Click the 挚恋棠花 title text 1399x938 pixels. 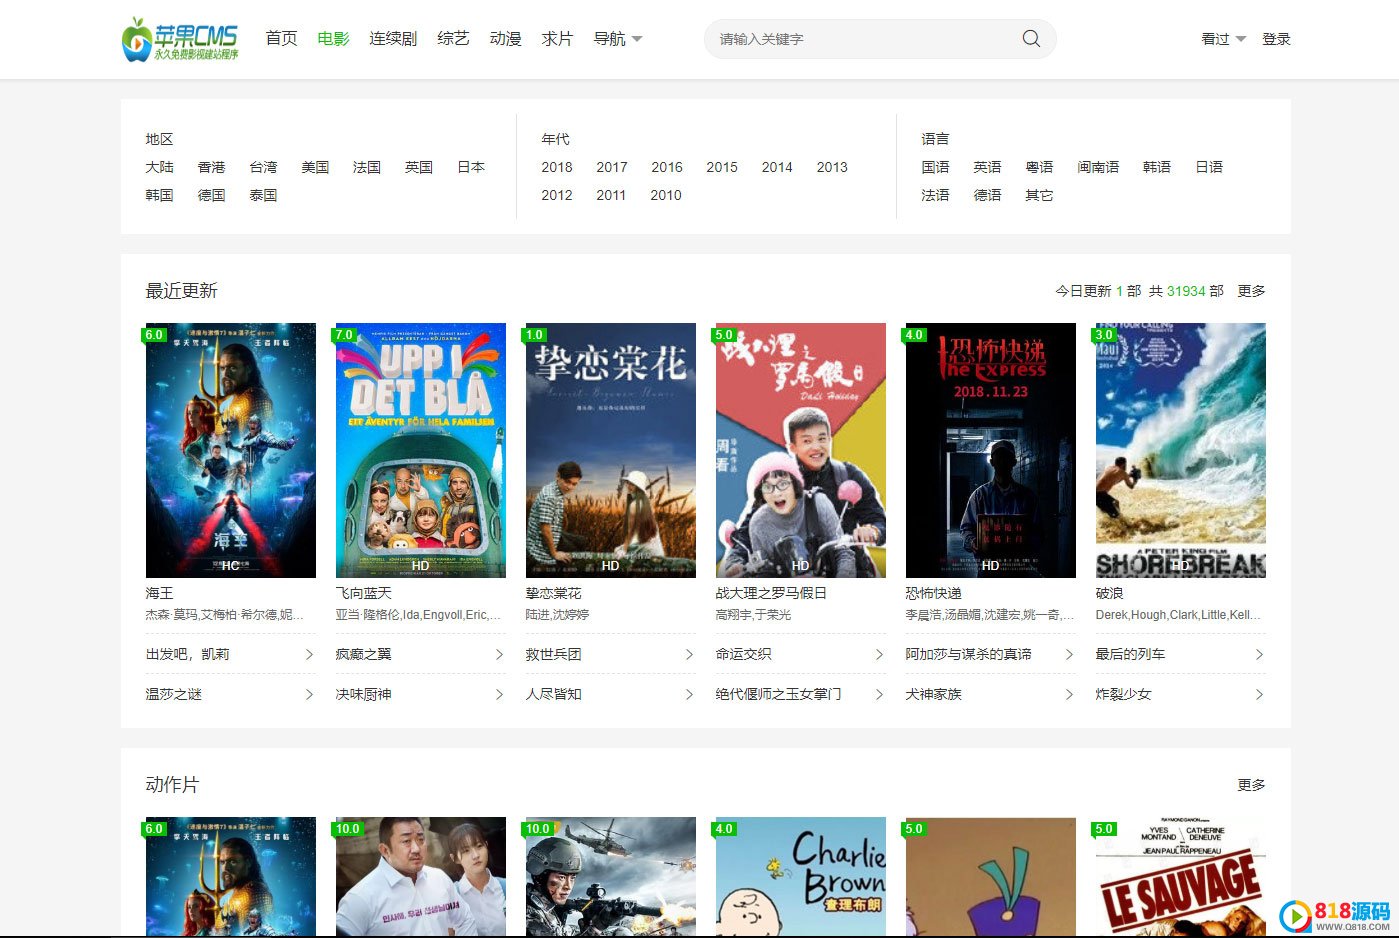(x=553, y=593)
